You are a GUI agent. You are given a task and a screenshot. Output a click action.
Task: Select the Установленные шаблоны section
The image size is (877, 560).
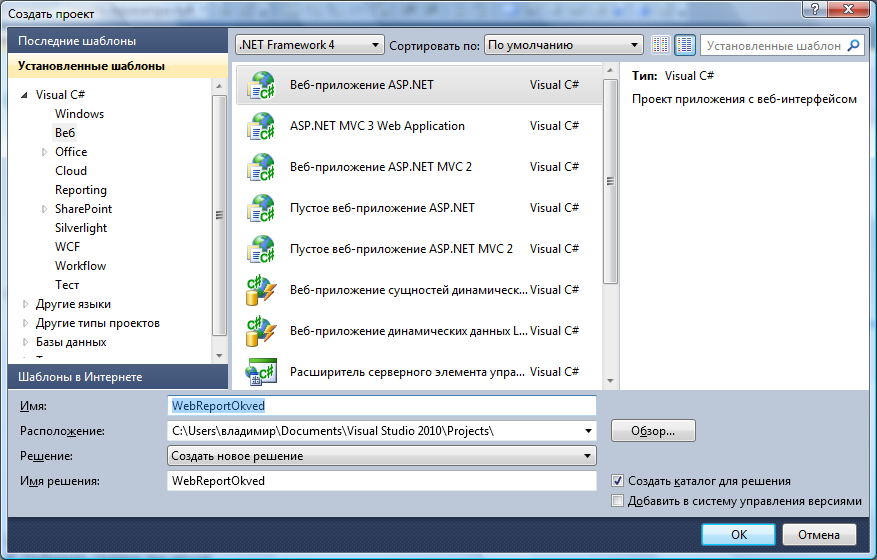(x=118, y=66)
